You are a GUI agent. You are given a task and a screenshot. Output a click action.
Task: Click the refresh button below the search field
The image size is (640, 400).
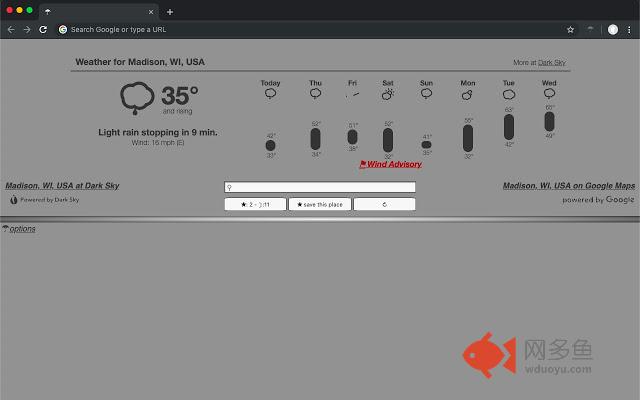(x=384, y=204)
